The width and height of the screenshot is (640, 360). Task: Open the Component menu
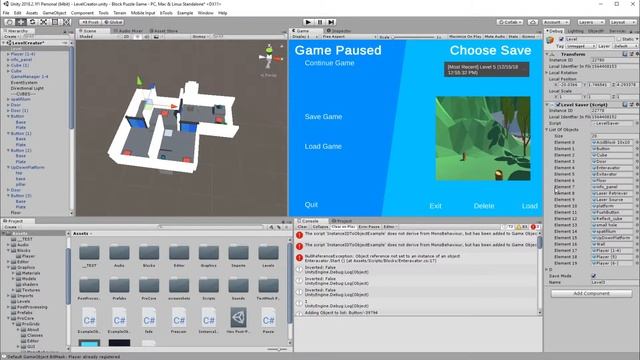click(82, 13)
